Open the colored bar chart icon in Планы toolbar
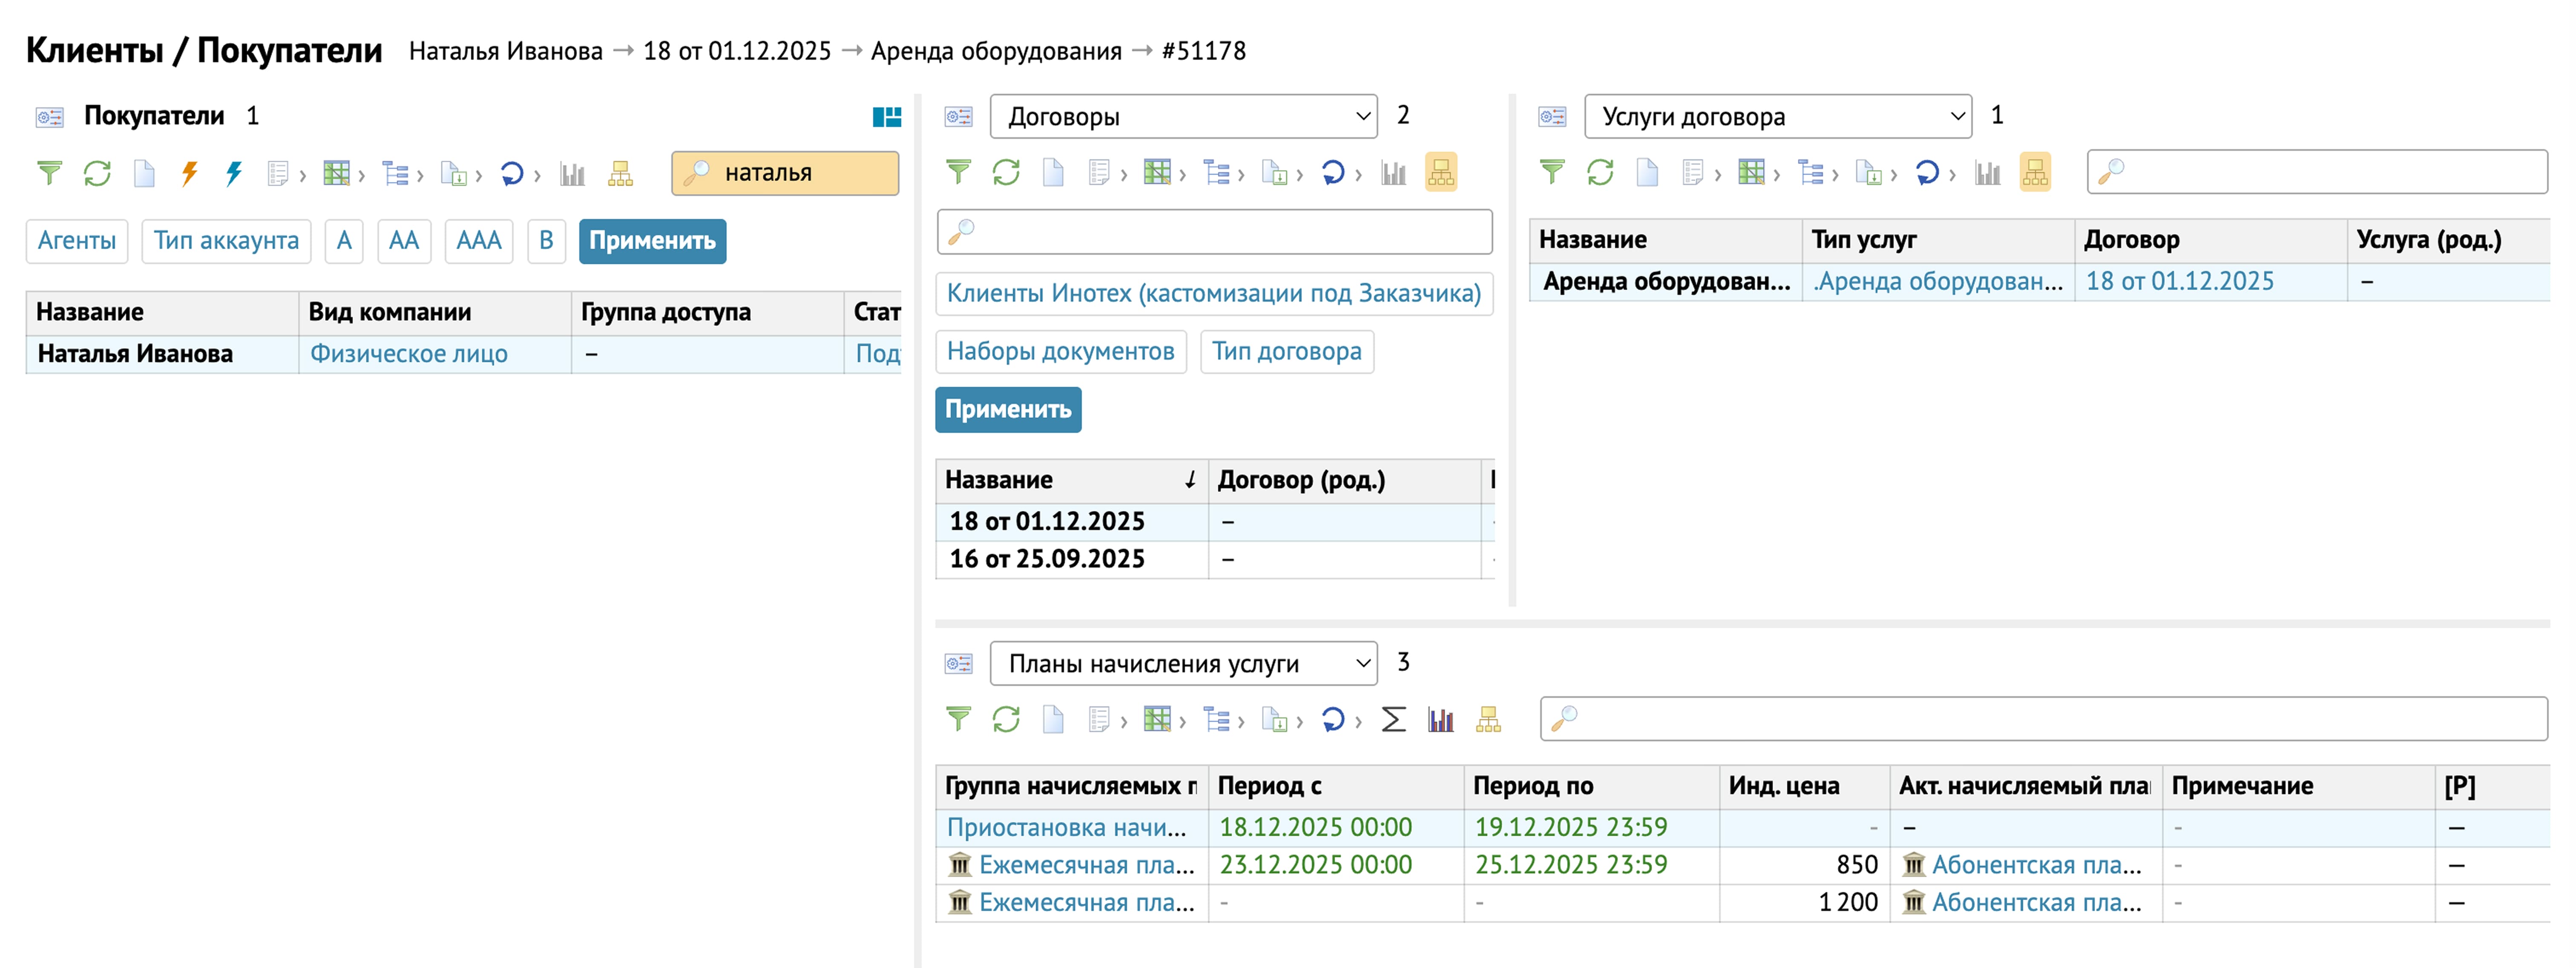 coord(1440,720)
